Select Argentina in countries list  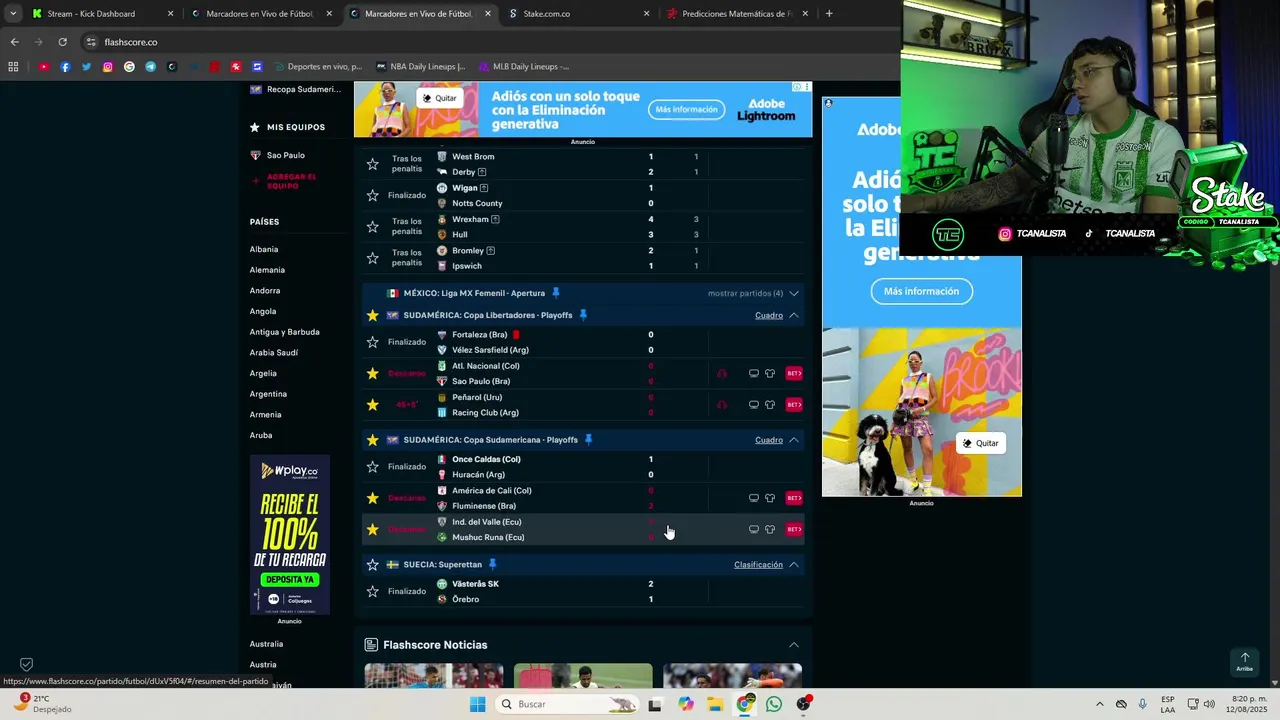coord(268,394)
